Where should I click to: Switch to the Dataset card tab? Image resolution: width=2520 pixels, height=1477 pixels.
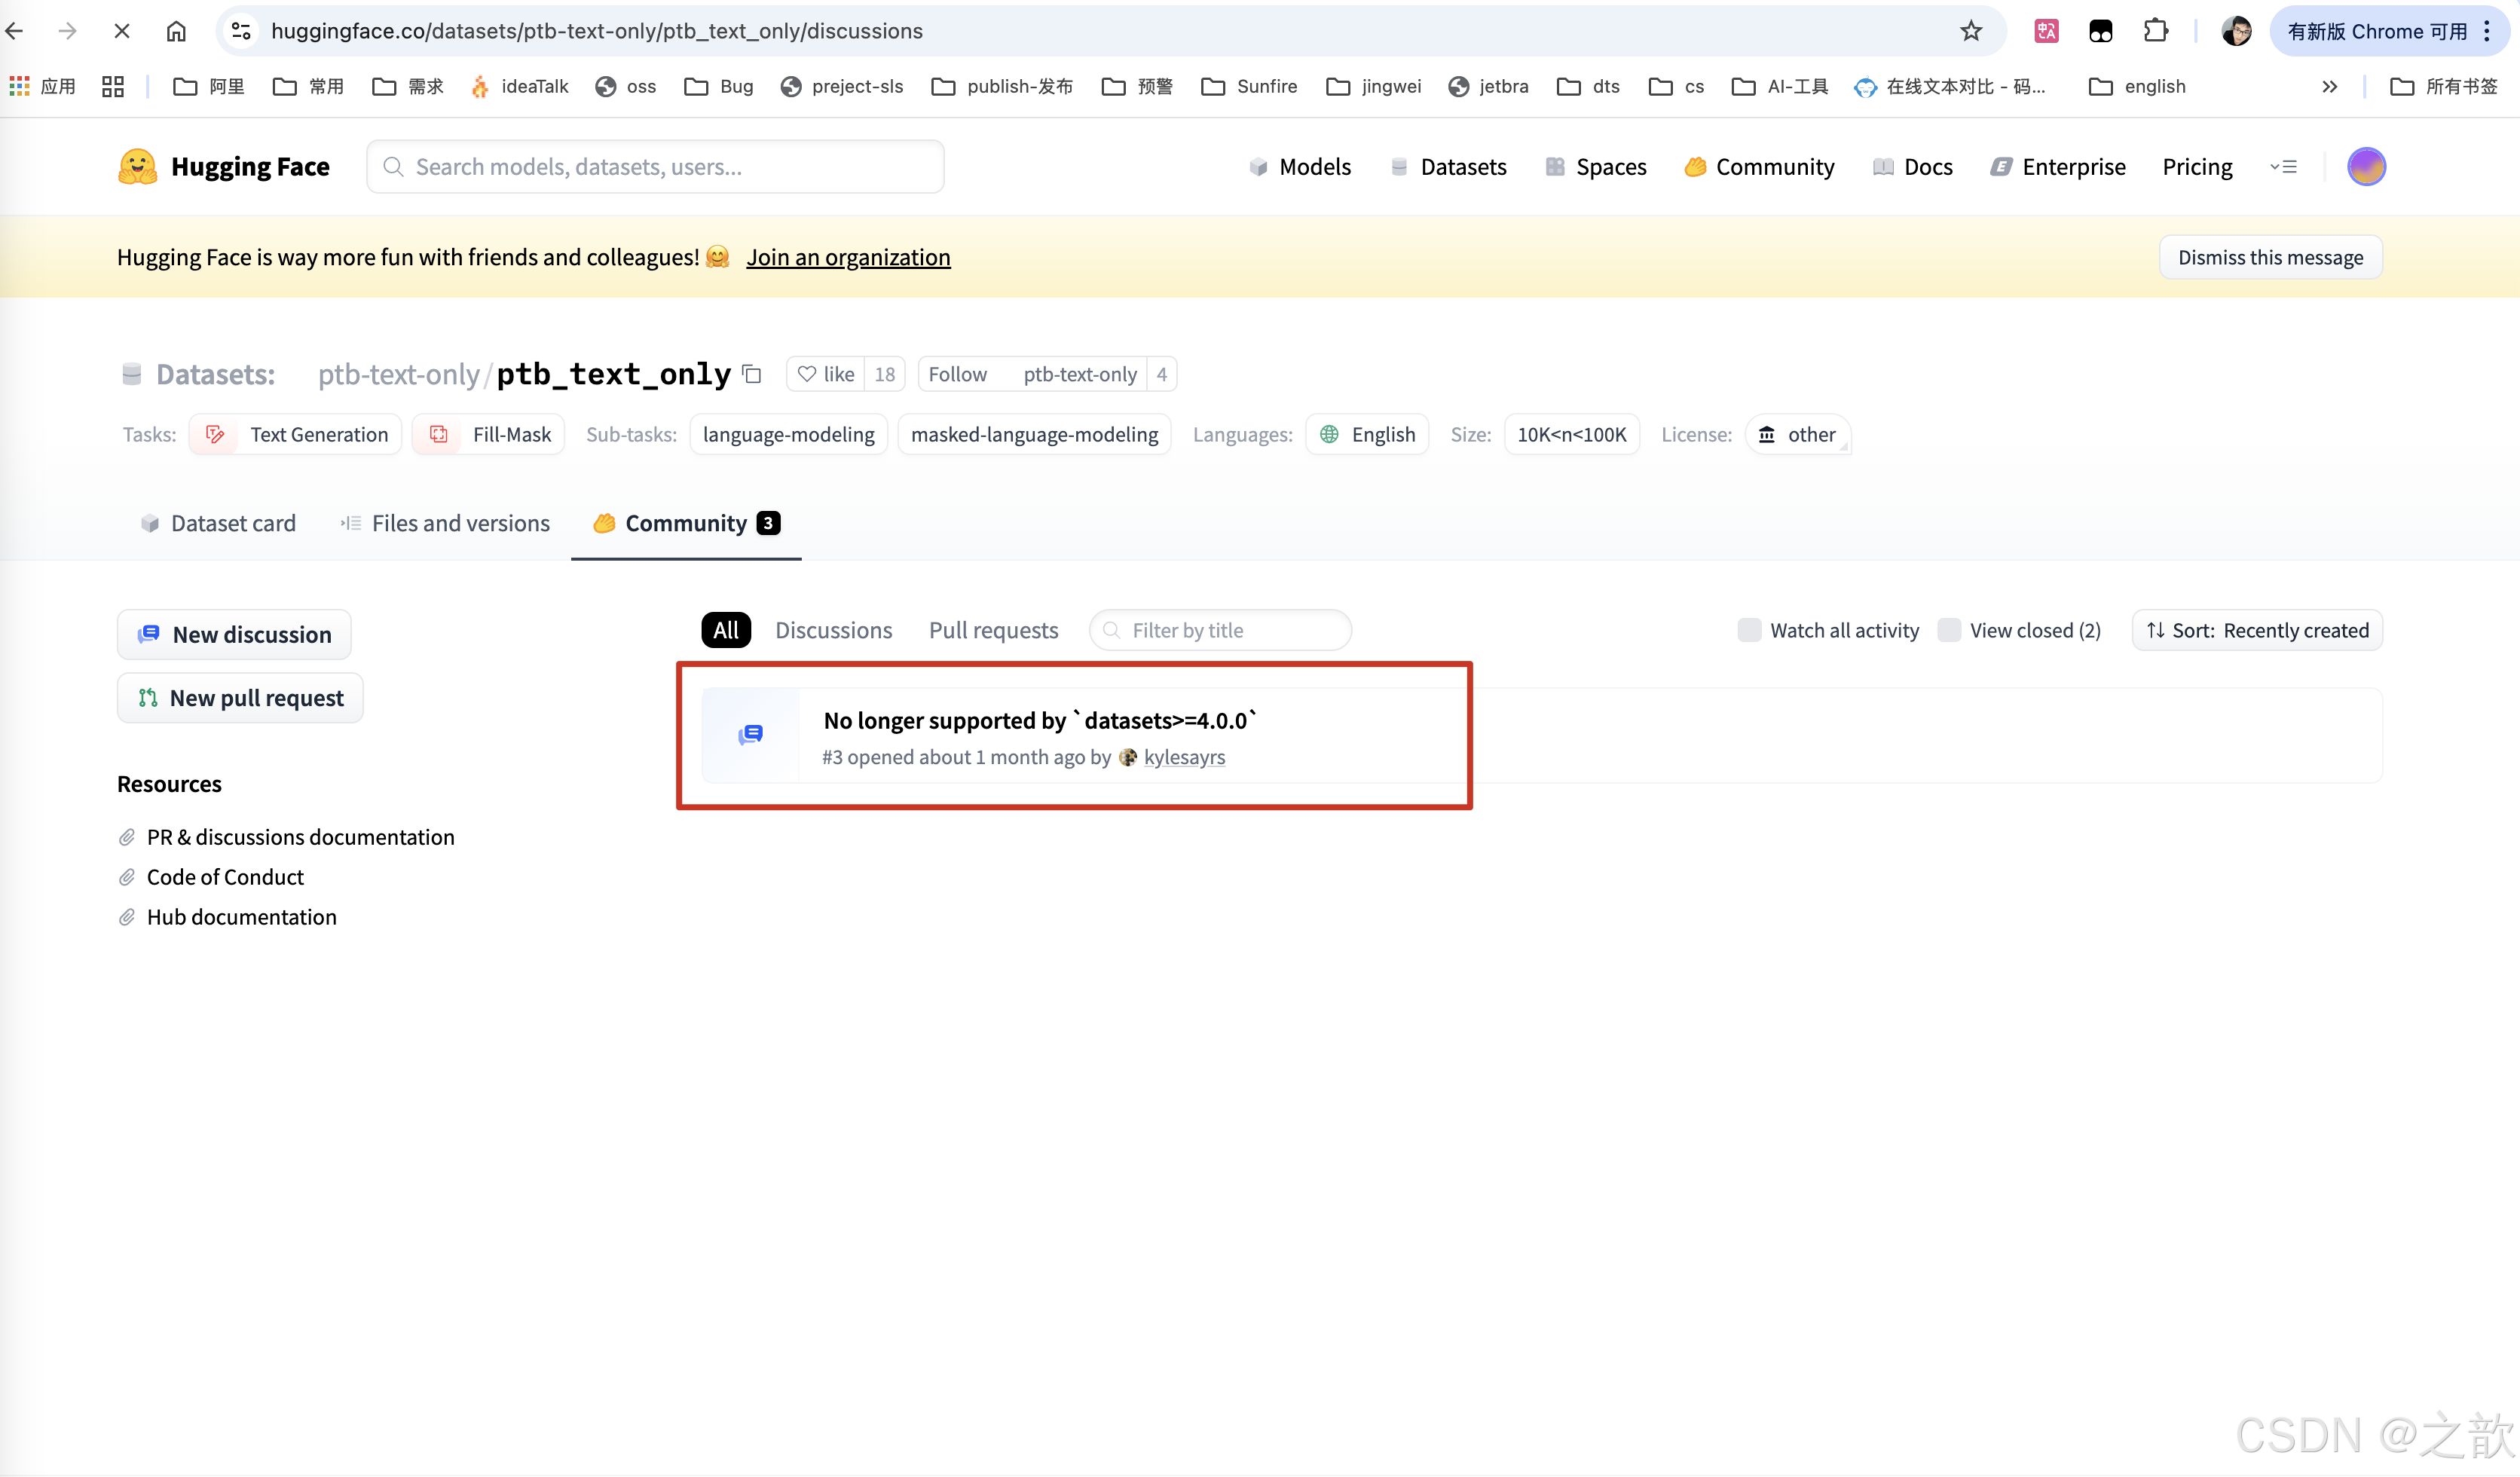pyautogui.click(x=218, y=523)
